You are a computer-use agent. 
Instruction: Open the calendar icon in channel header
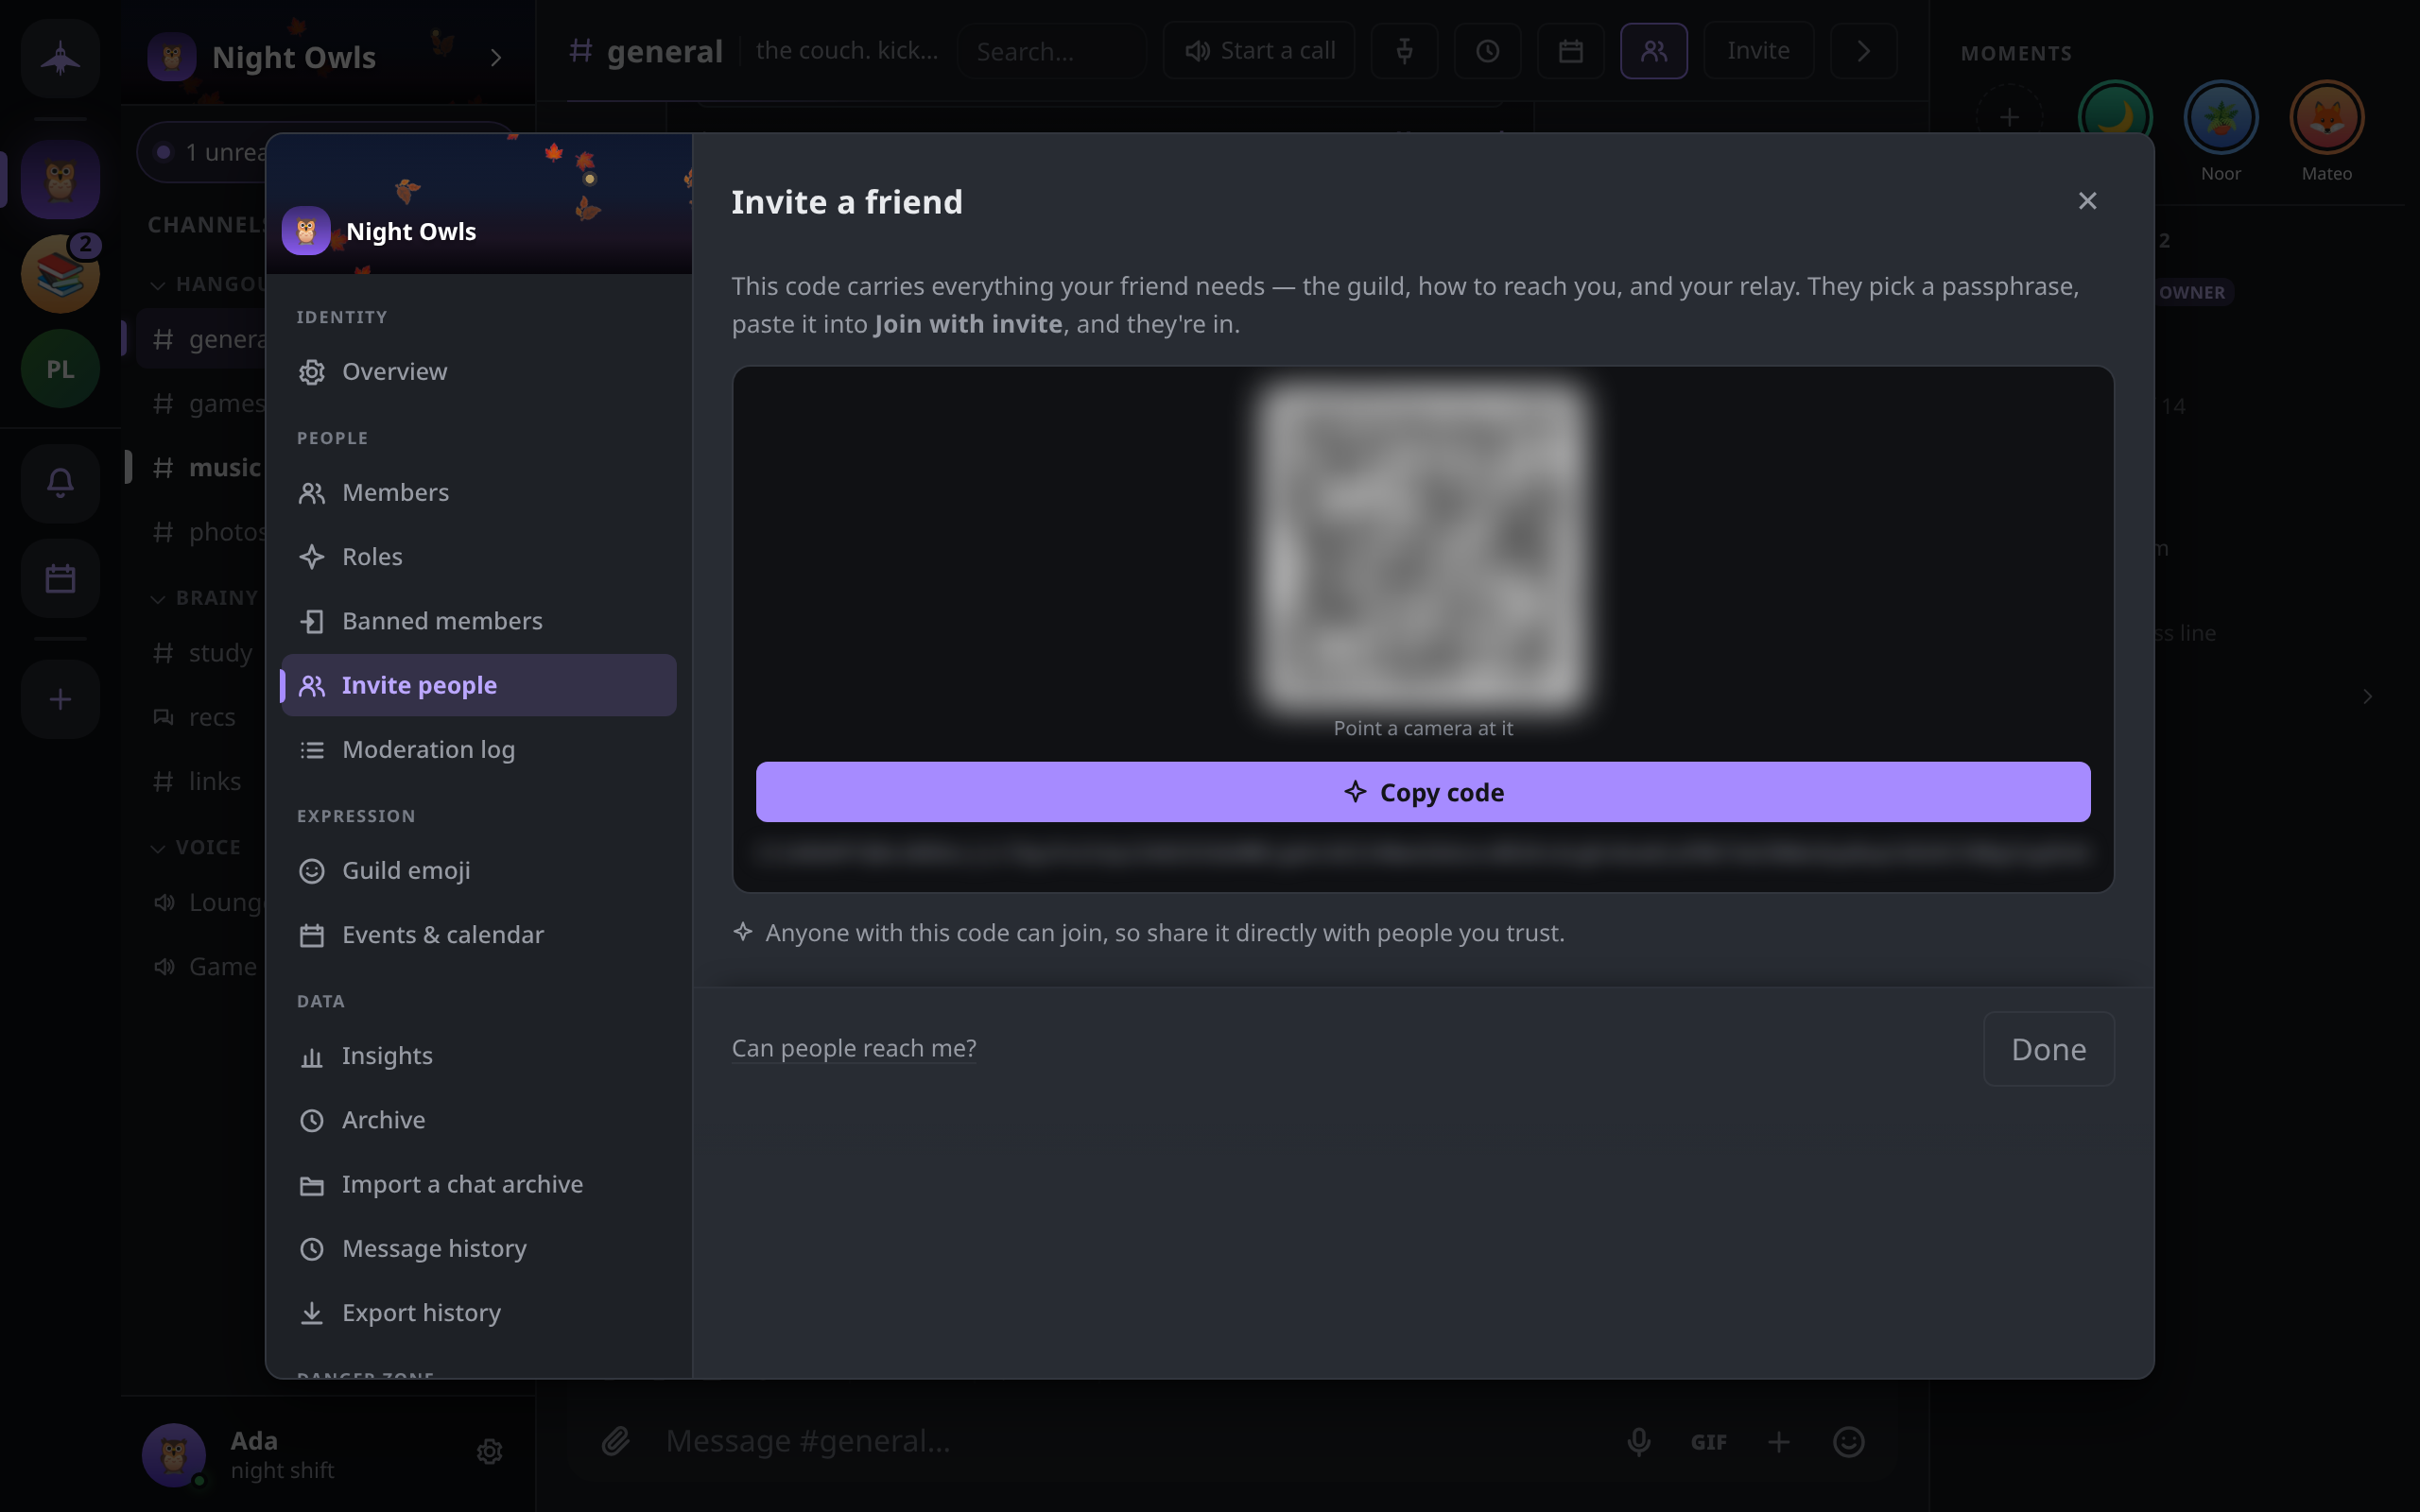(x=1570, y=51)
